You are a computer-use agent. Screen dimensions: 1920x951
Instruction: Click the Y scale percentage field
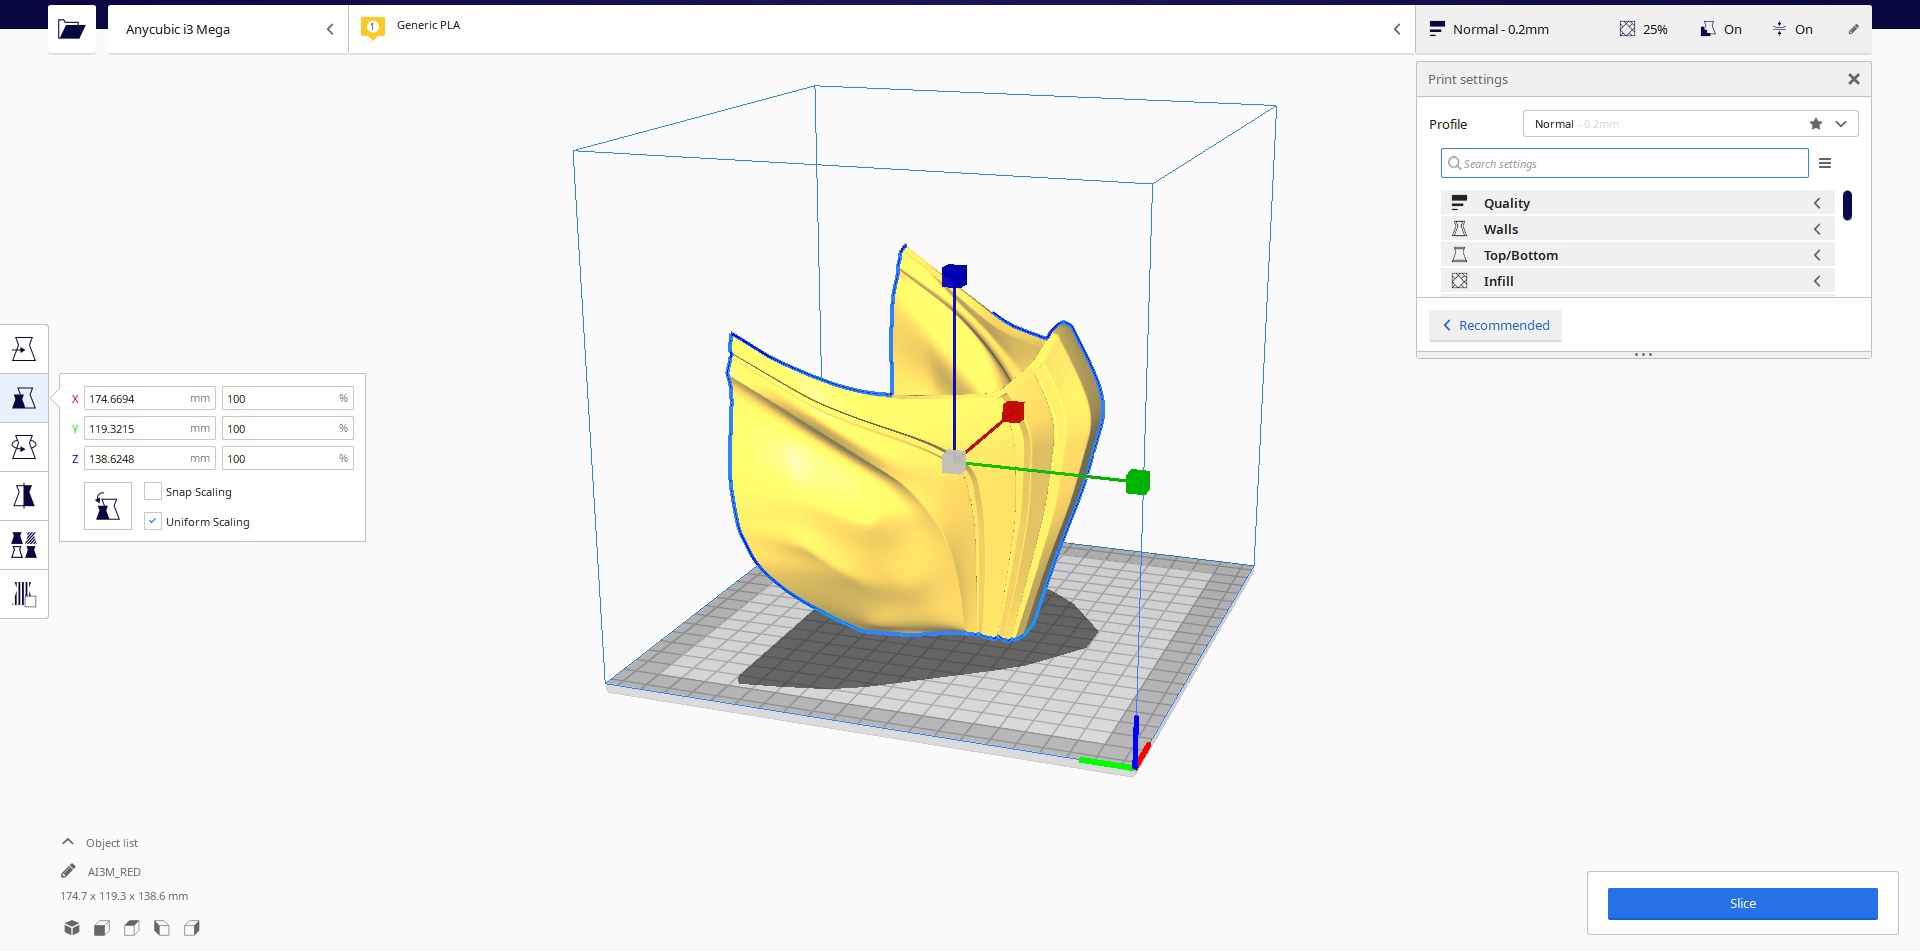[x=288, y=428]
